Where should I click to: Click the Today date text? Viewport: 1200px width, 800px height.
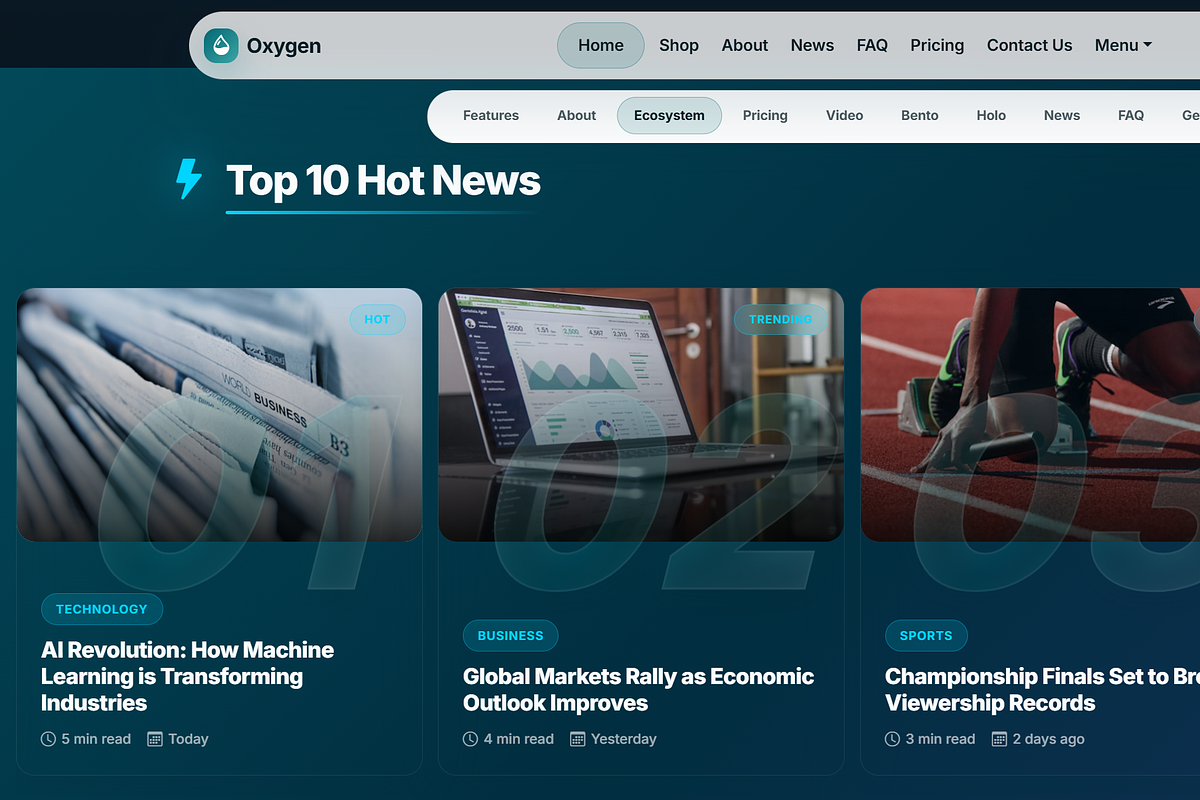click(188, 739)
